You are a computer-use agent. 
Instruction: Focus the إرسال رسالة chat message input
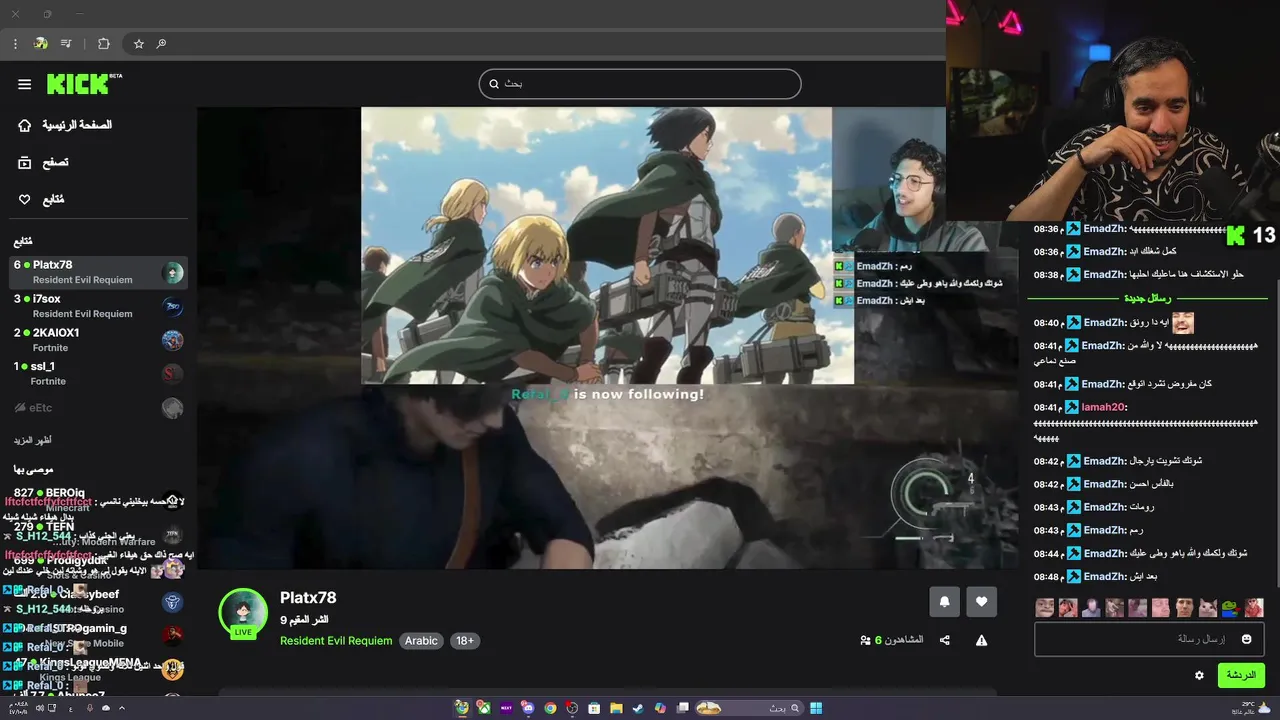(1150, 639)
